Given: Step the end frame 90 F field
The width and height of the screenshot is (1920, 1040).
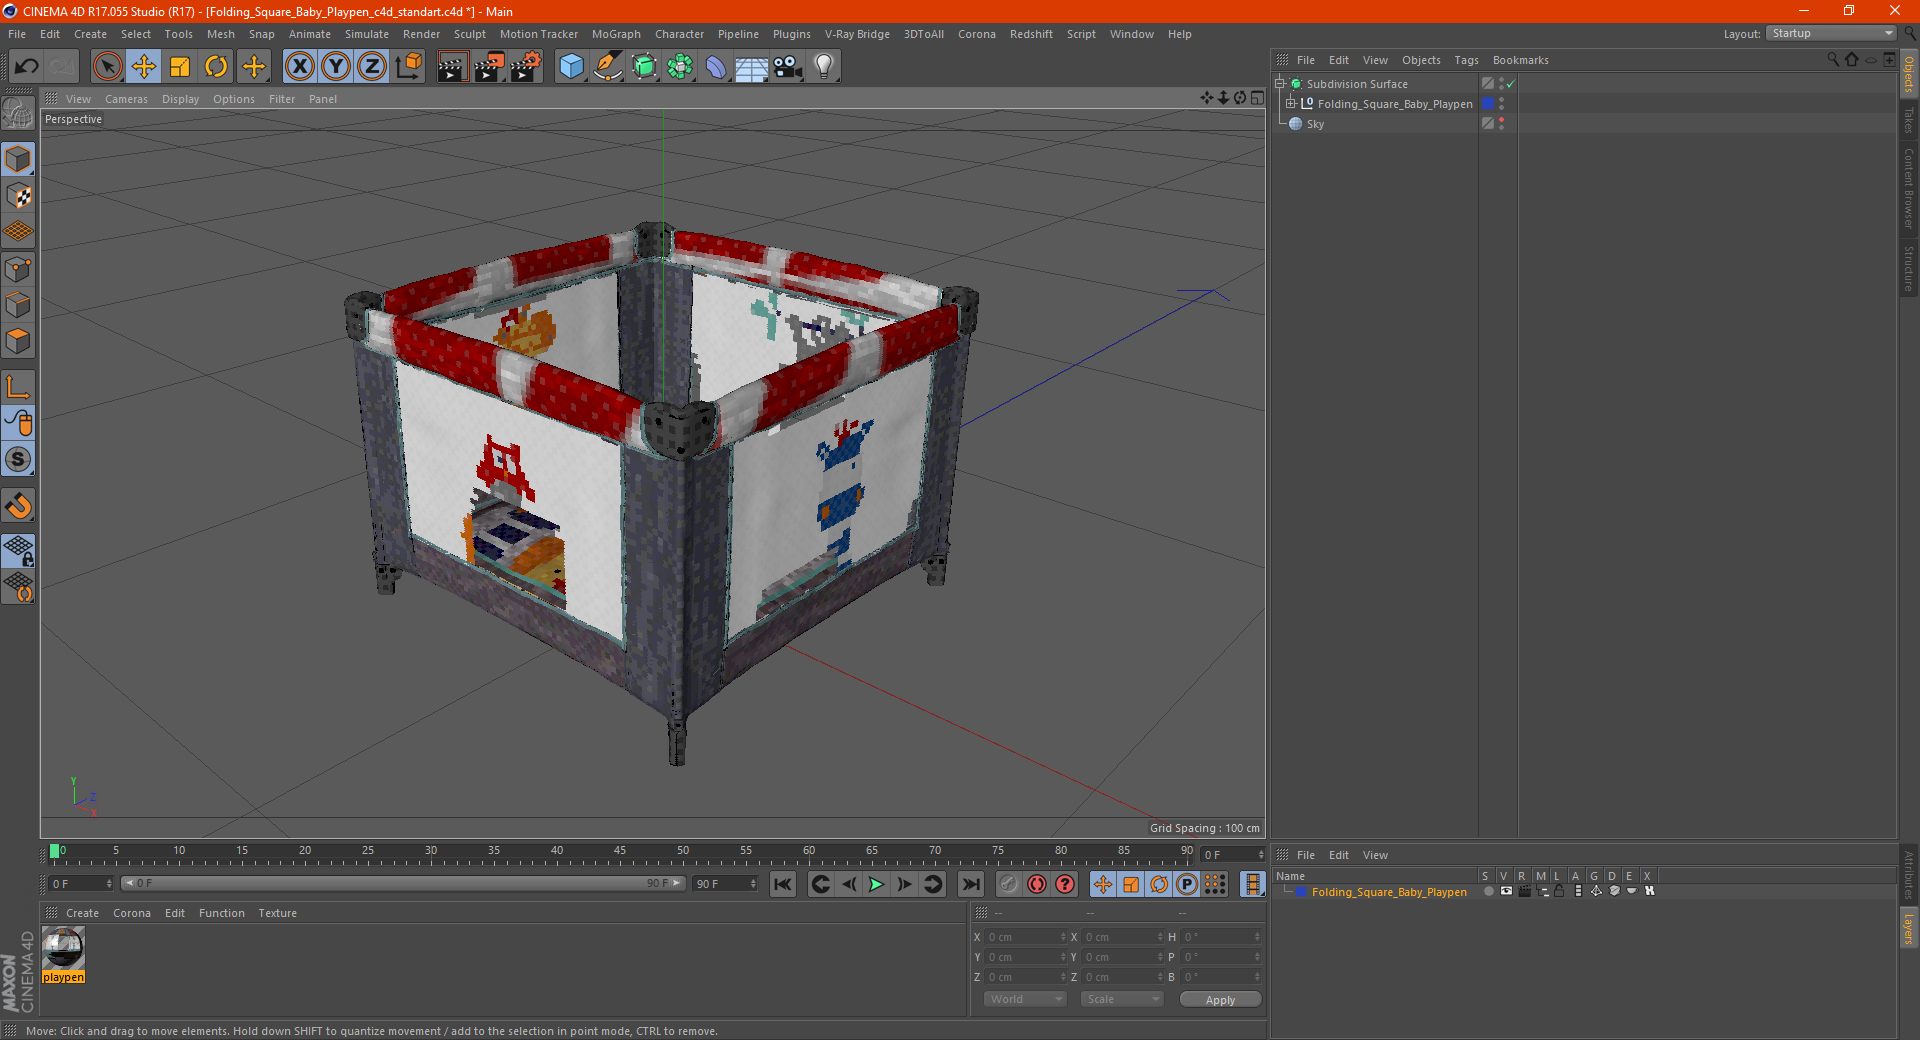Looking at the screenshot, I should [725, 884].
